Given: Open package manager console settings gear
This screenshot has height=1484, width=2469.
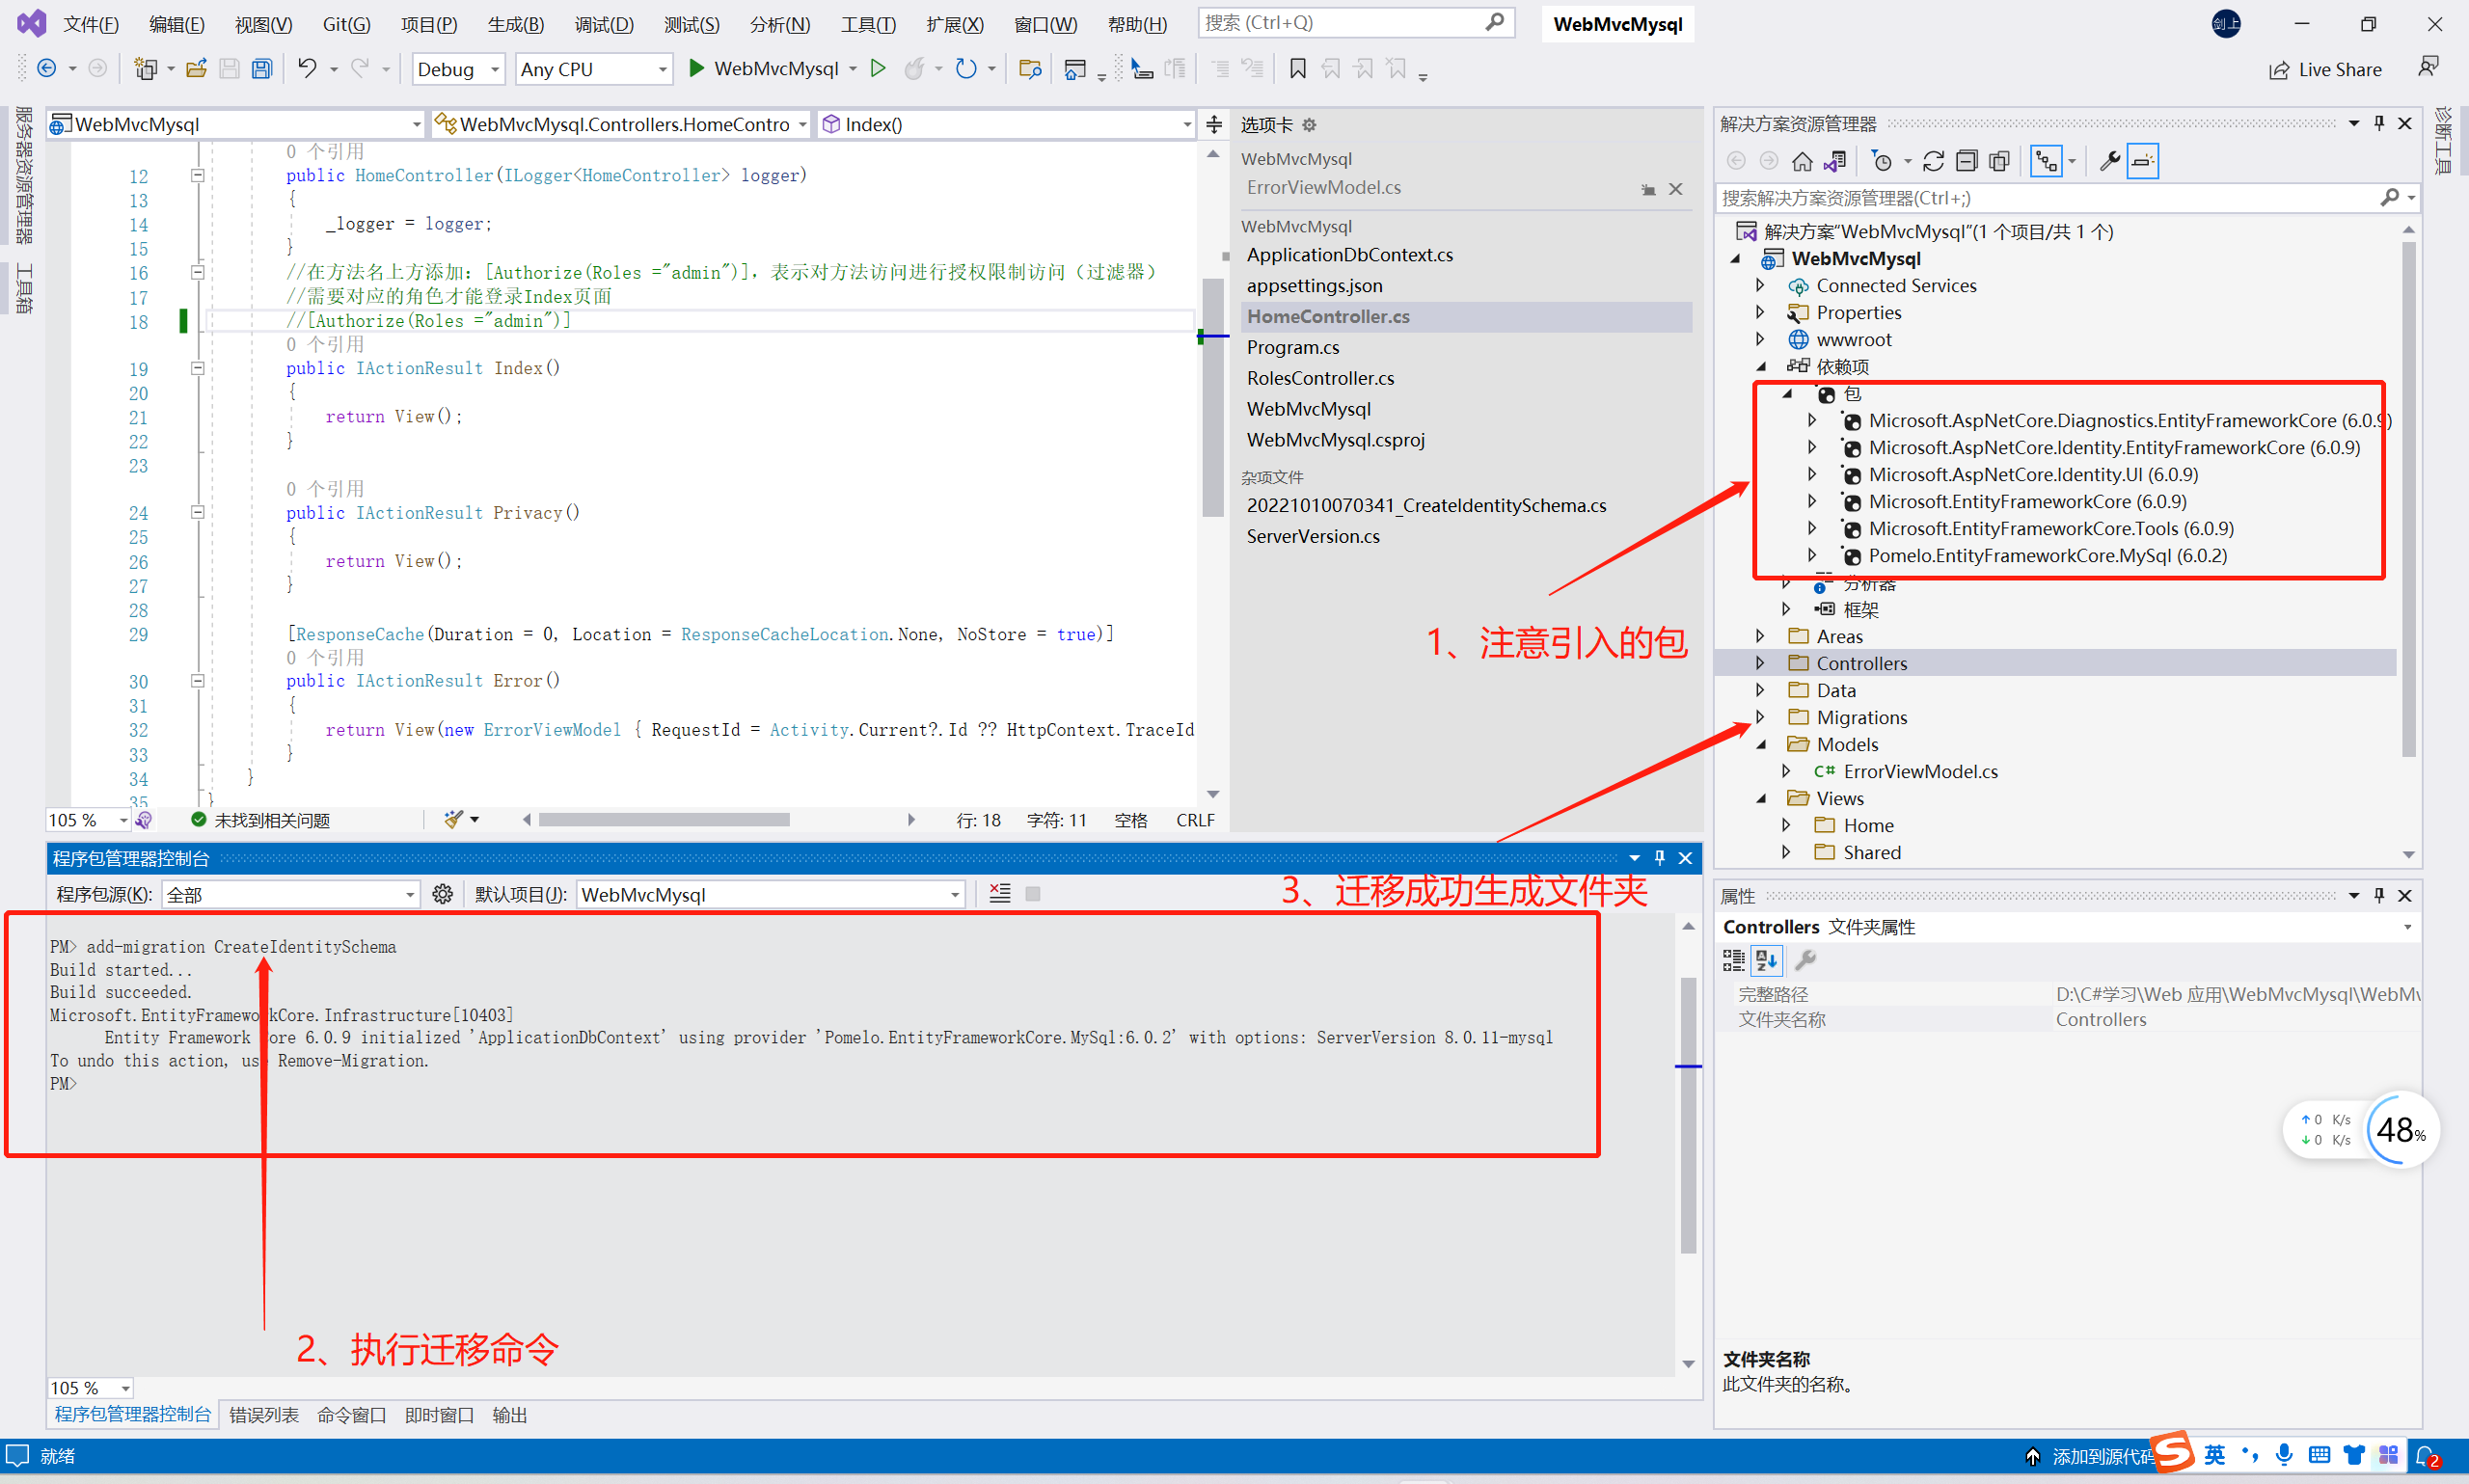Looking at the screenshot, I should 442,894.
